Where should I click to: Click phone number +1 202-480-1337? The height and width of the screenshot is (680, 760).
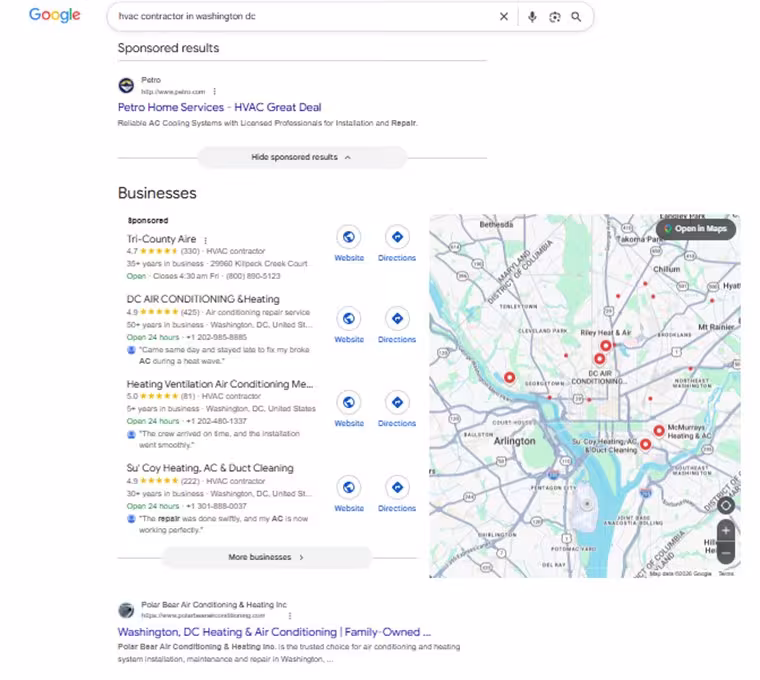click(x=217, y=421)
